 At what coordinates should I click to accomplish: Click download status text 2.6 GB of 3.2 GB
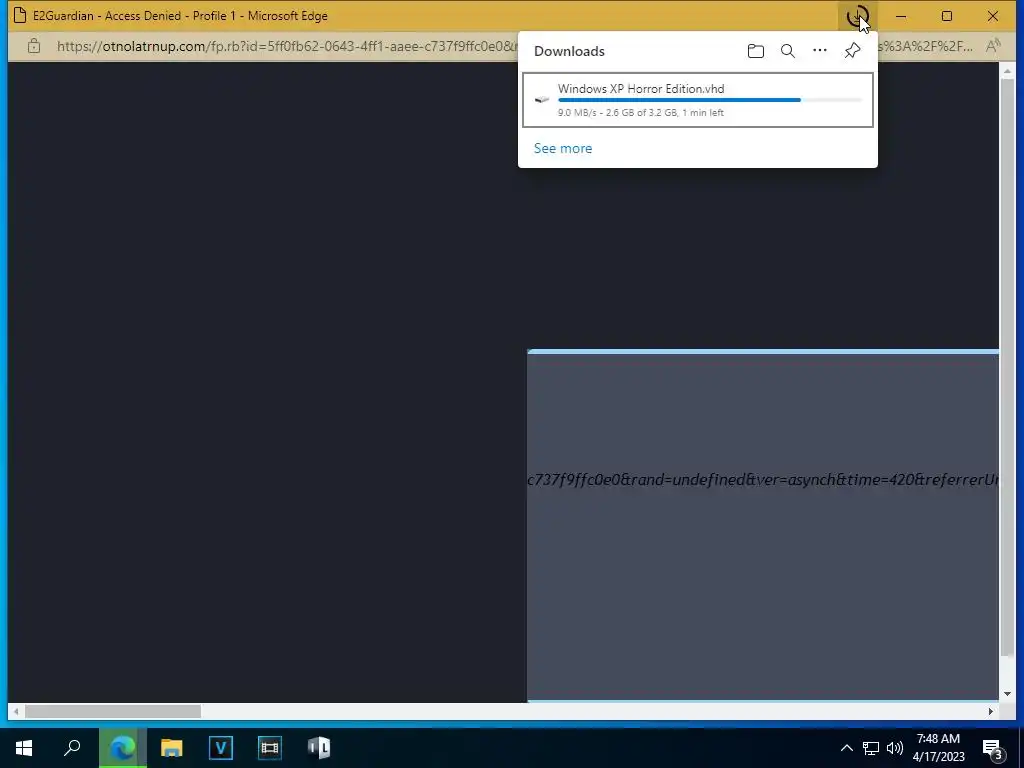(x=641, y=112)
